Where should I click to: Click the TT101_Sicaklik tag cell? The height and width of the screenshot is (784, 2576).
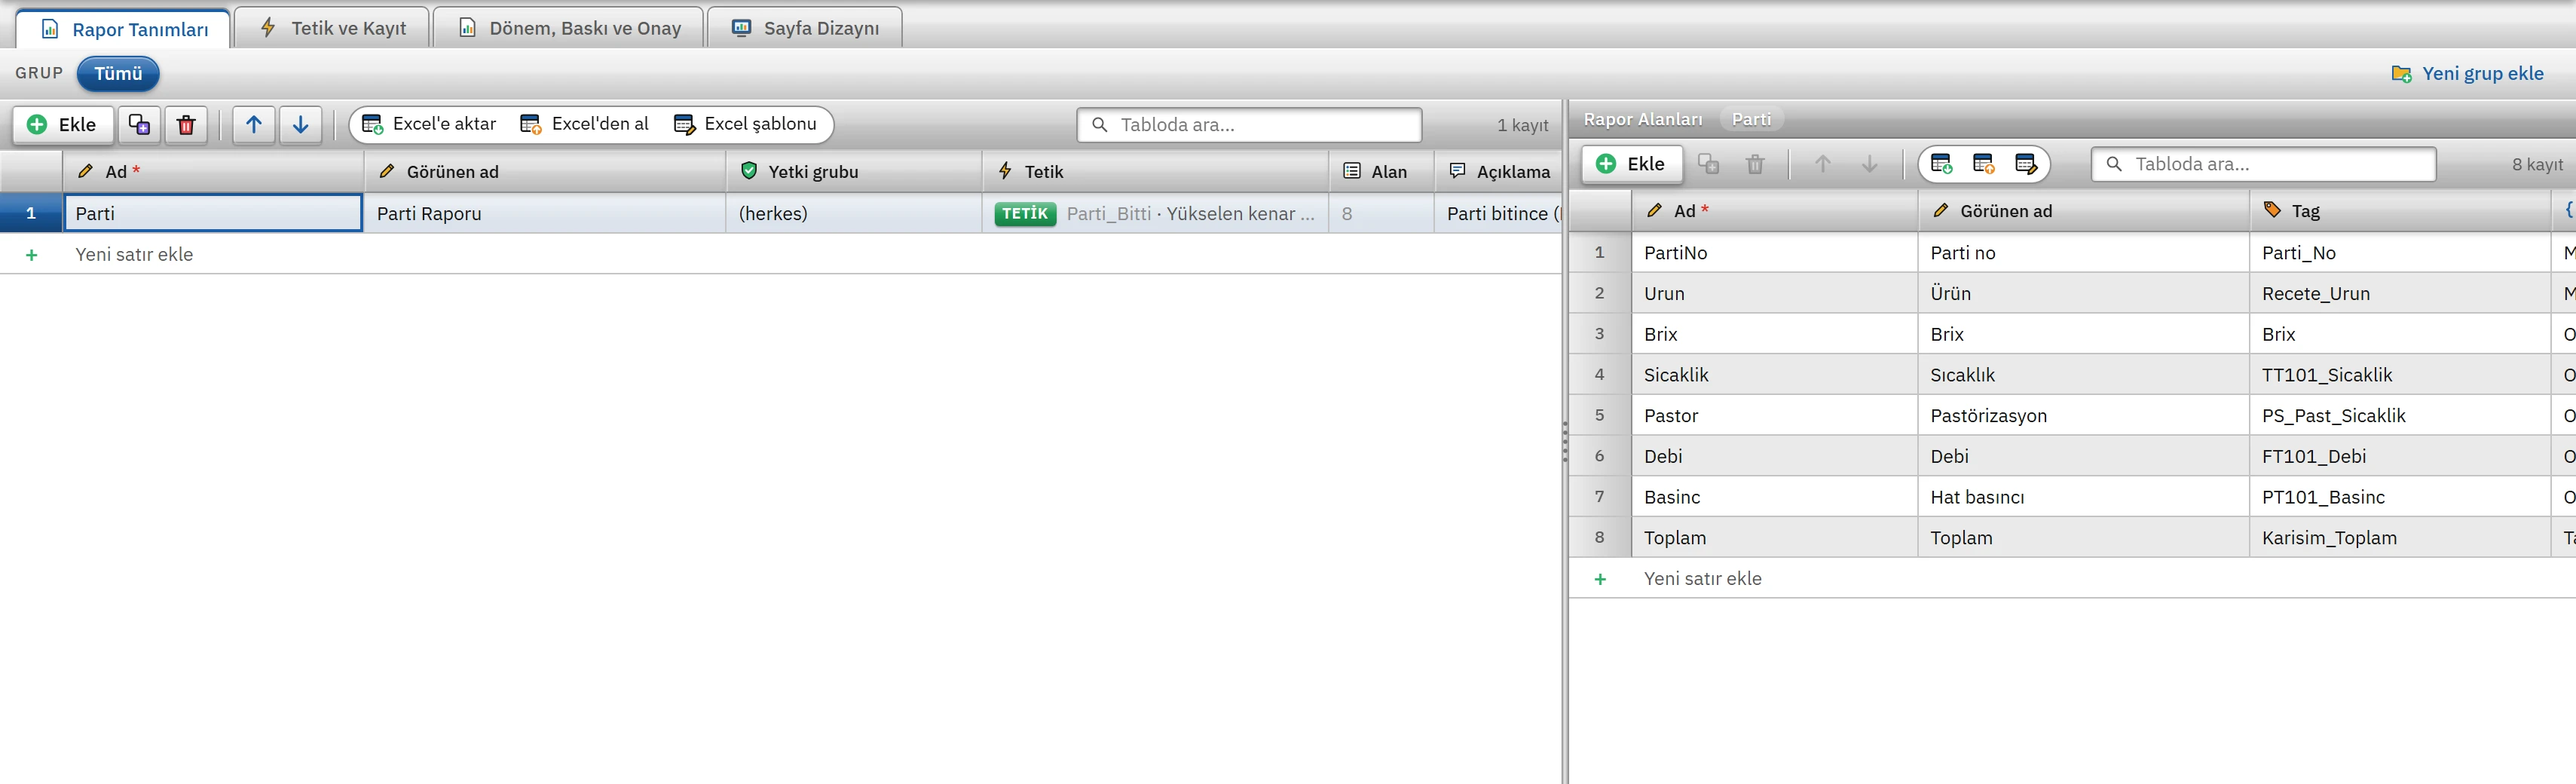pyautogui.click(x=2399, y=375)
